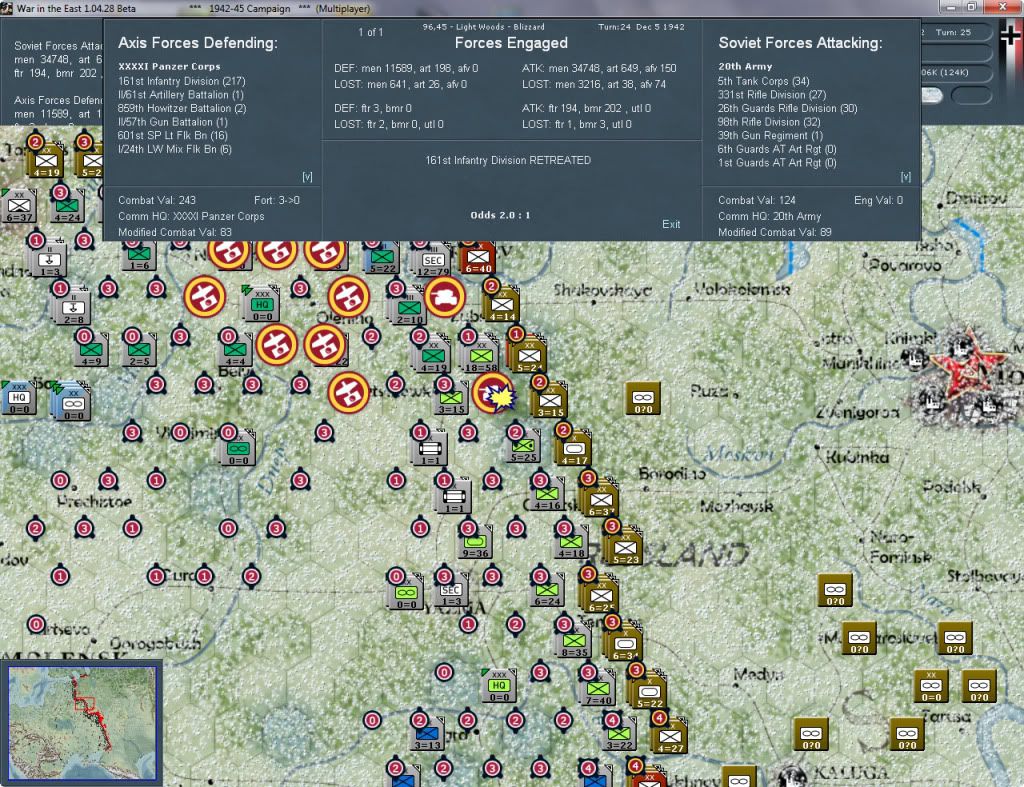Select the 18=58 infantry counter

[x=481, y=358]
